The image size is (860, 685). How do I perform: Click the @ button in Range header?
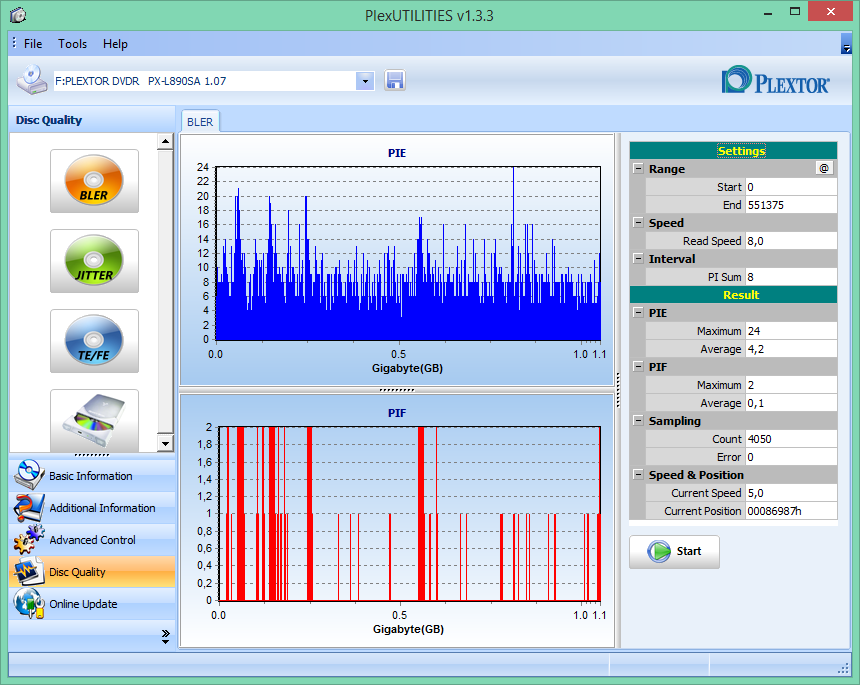(x=824, y=168)
